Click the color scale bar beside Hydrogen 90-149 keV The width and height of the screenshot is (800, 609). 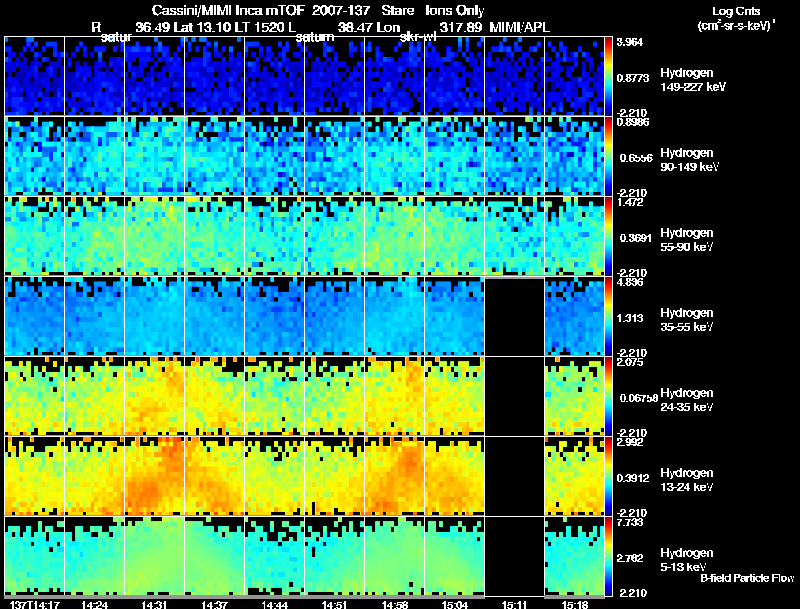(608, 156)
